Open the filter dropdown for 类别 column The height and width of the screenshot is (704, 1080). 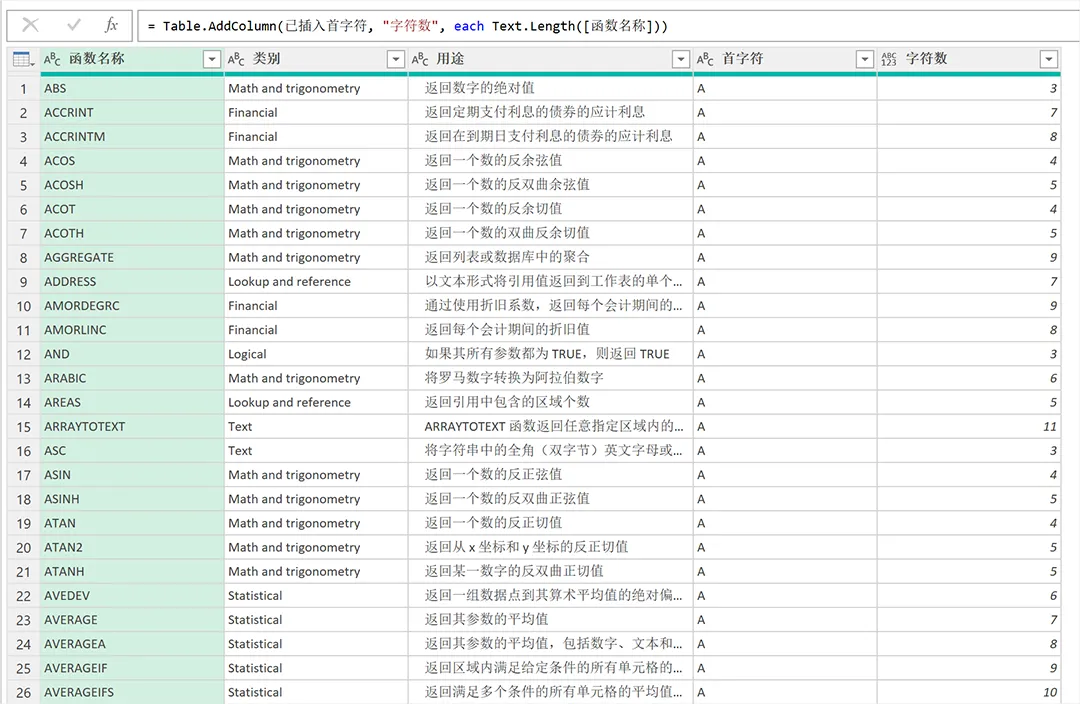point(396,59)
